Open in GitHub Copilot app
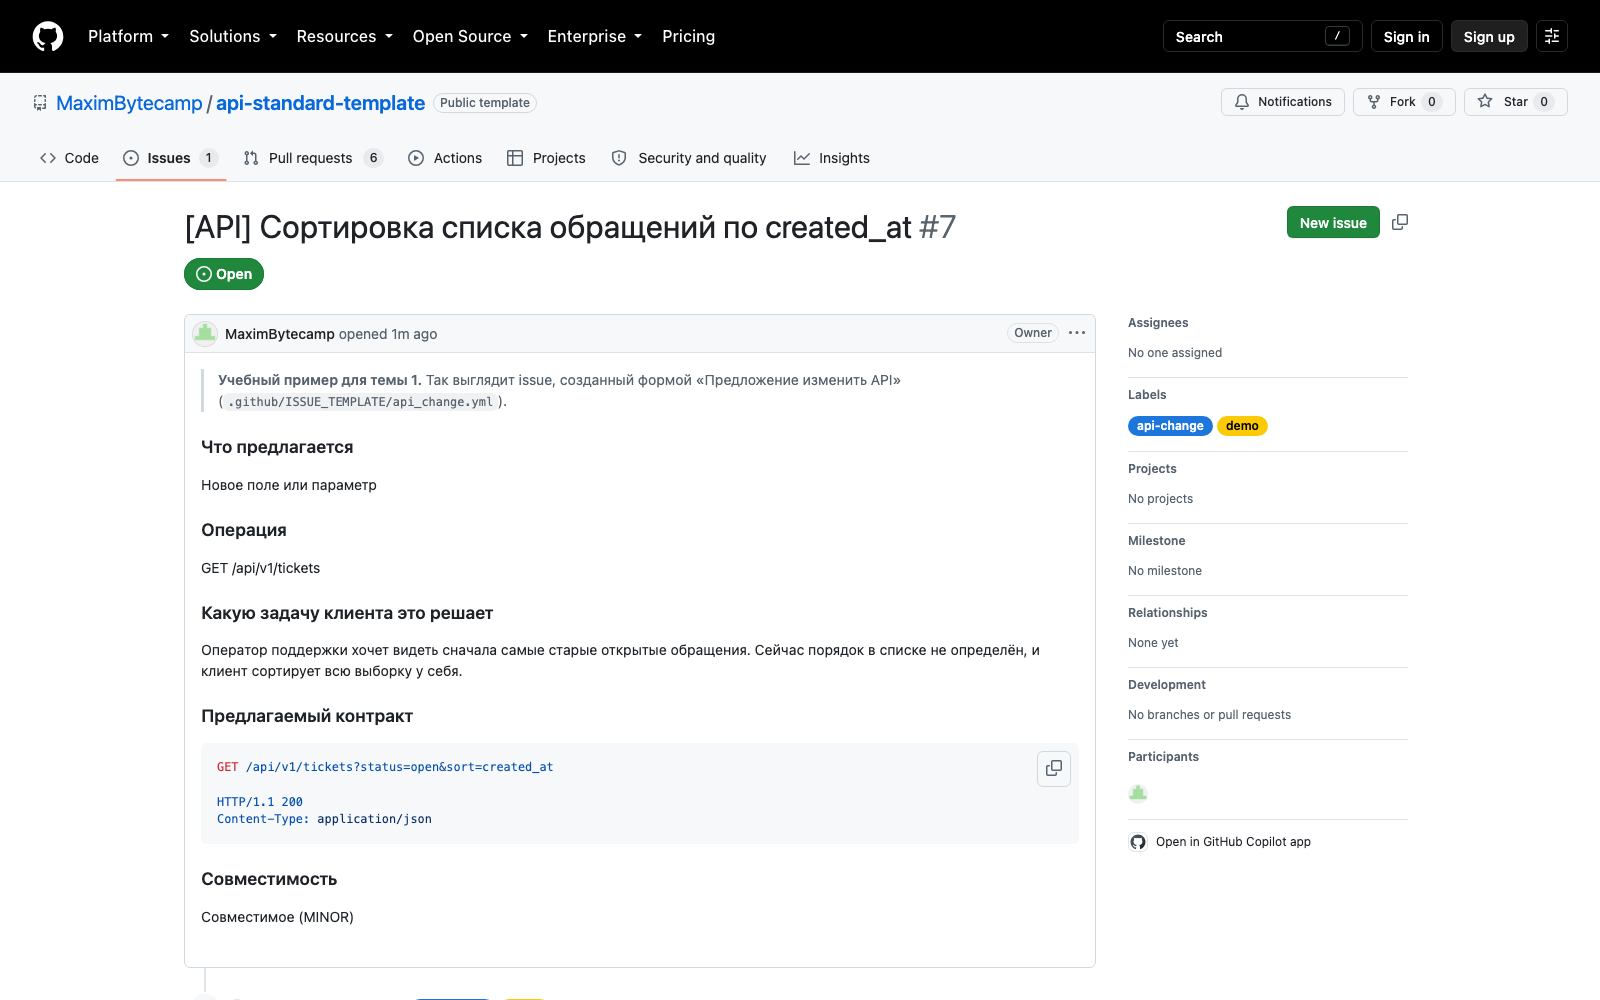 [x=1220, y=842]
